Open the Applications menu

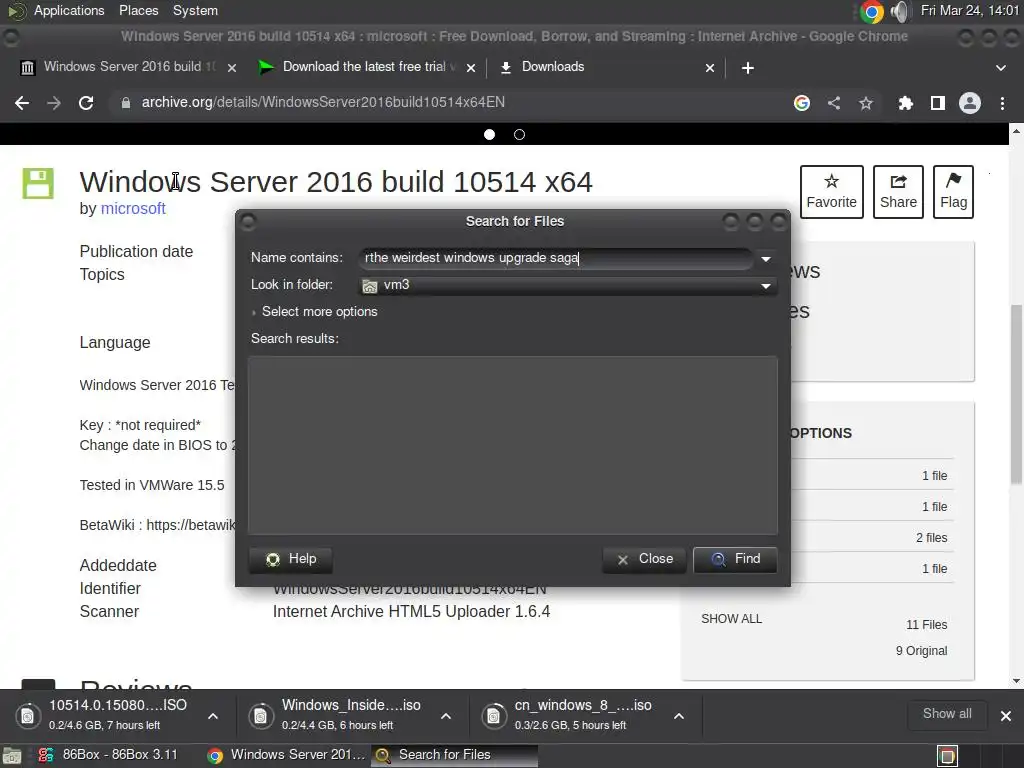pos(69,10)
